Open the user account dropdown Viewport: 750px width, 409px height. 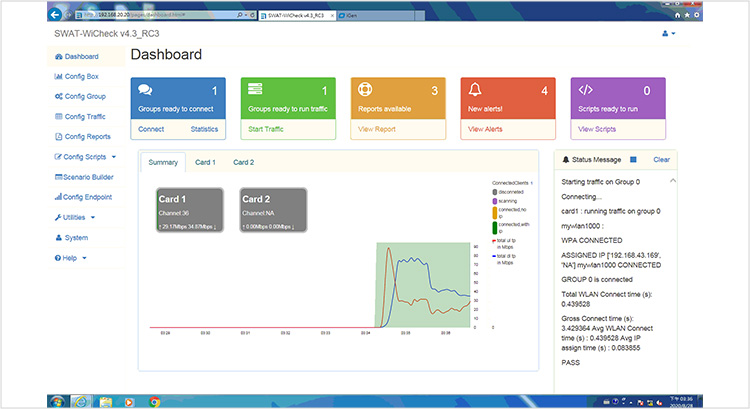tap(668, 33)
